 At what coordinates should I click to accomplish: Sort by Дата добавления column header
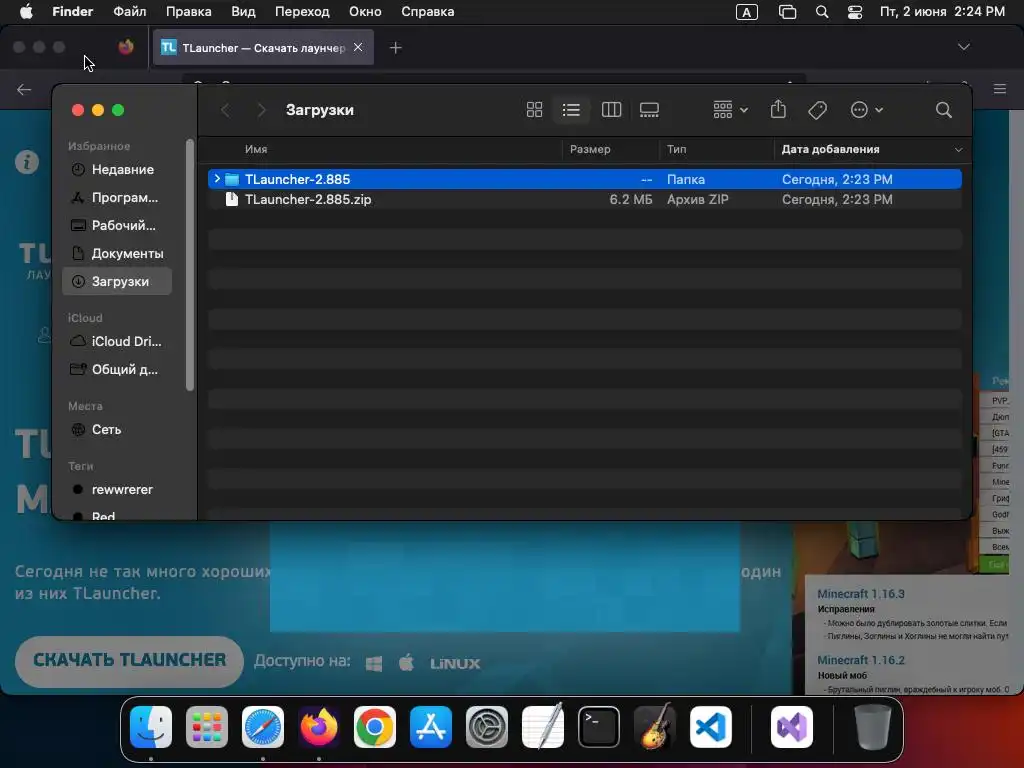[830, 149]
